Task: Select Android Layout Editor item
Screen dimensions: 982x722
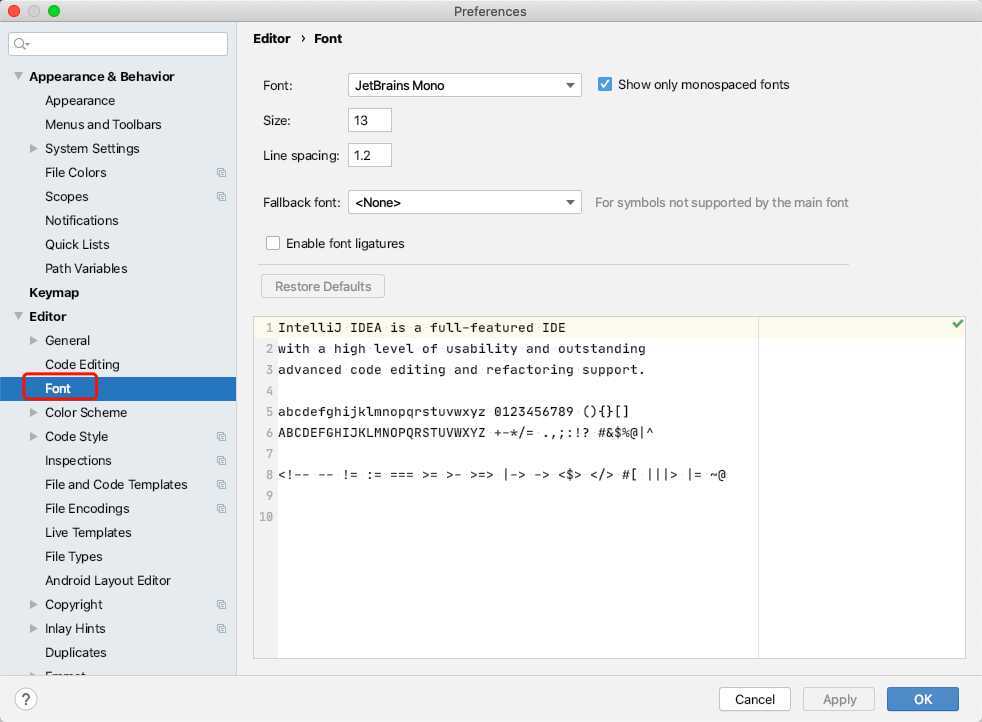Action: [108, 580]
